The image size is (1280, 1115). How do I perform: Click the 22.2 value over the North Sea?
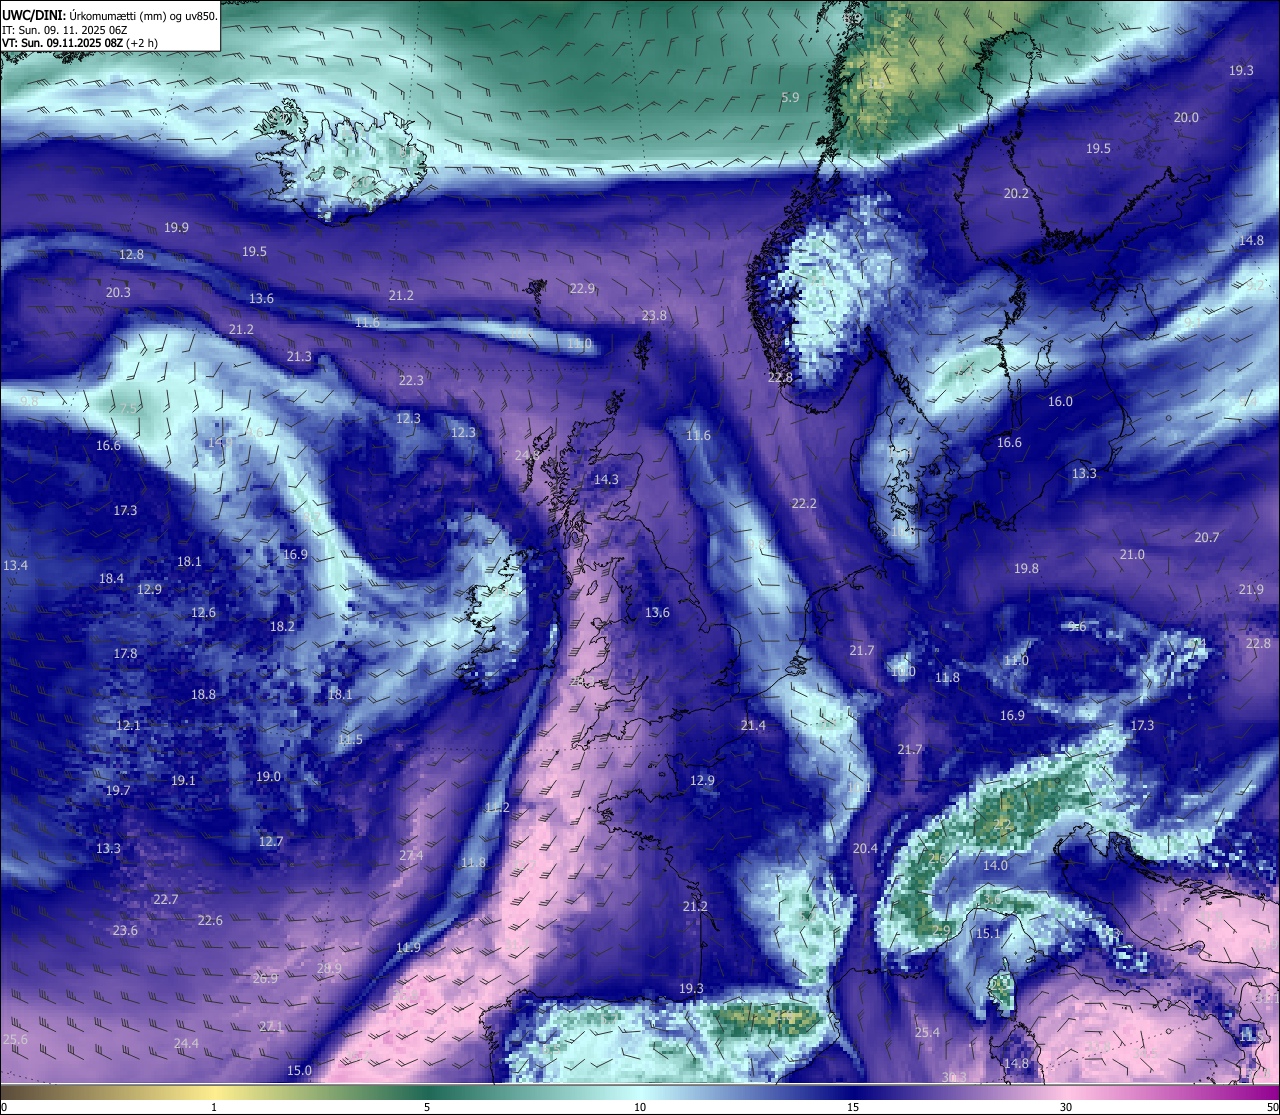[804, 503]
